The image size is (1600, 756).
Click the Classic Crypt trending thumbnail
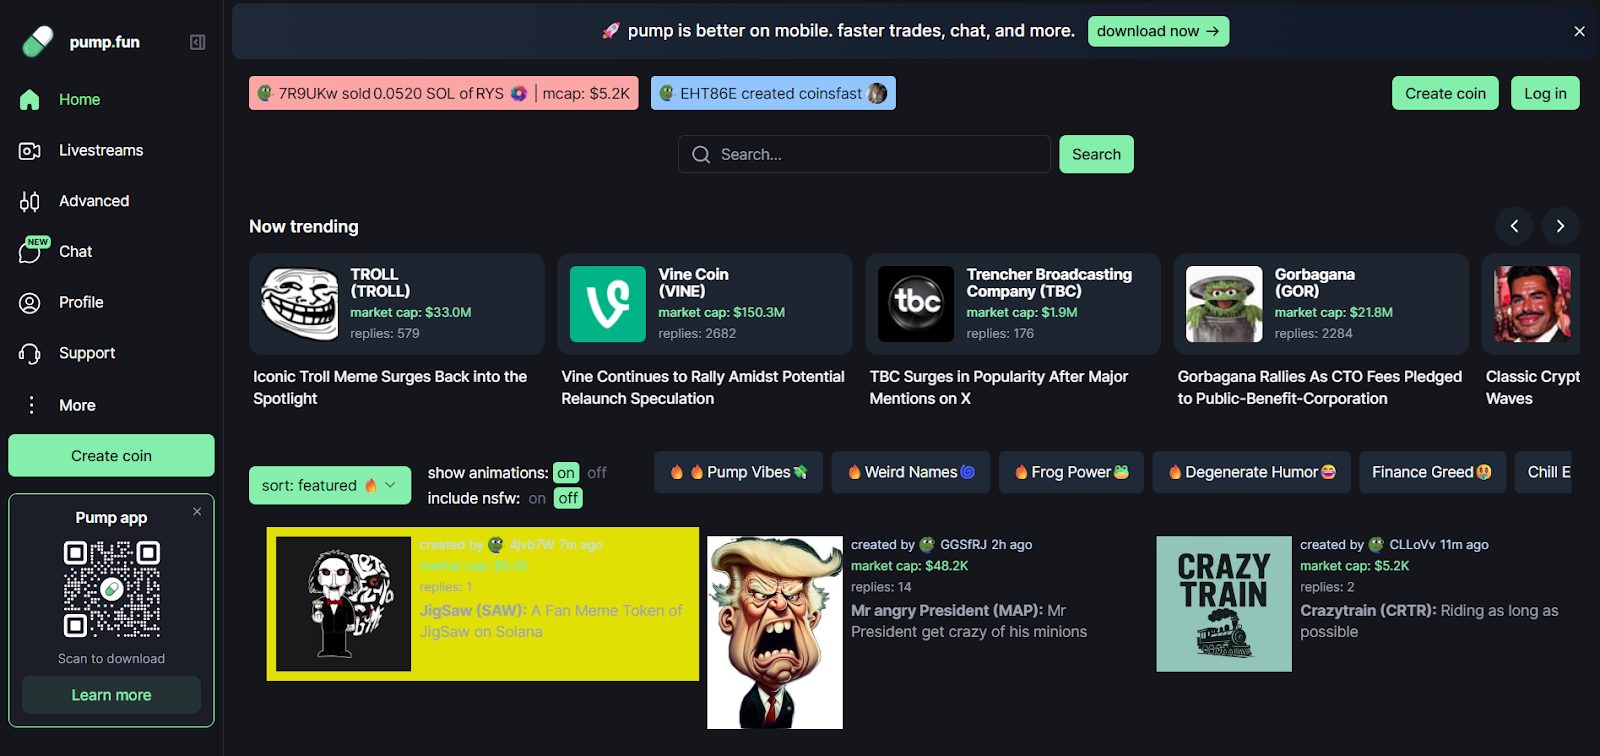click(1533, 304)
